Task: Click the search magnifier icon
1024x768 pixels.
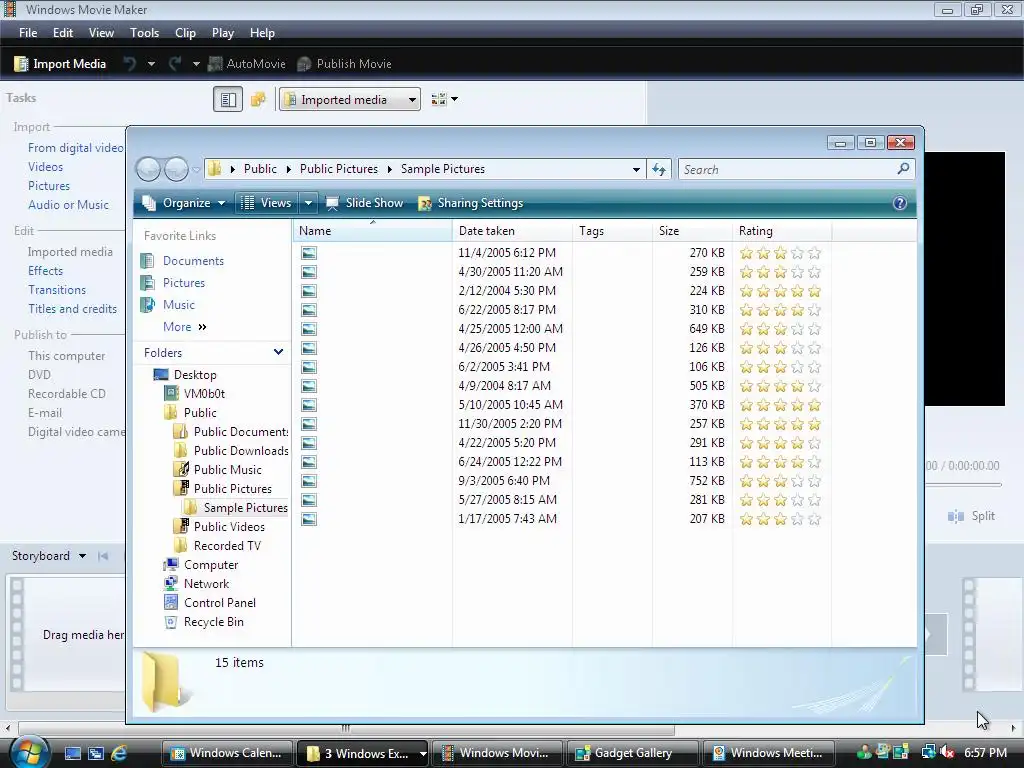Action: 903,168
